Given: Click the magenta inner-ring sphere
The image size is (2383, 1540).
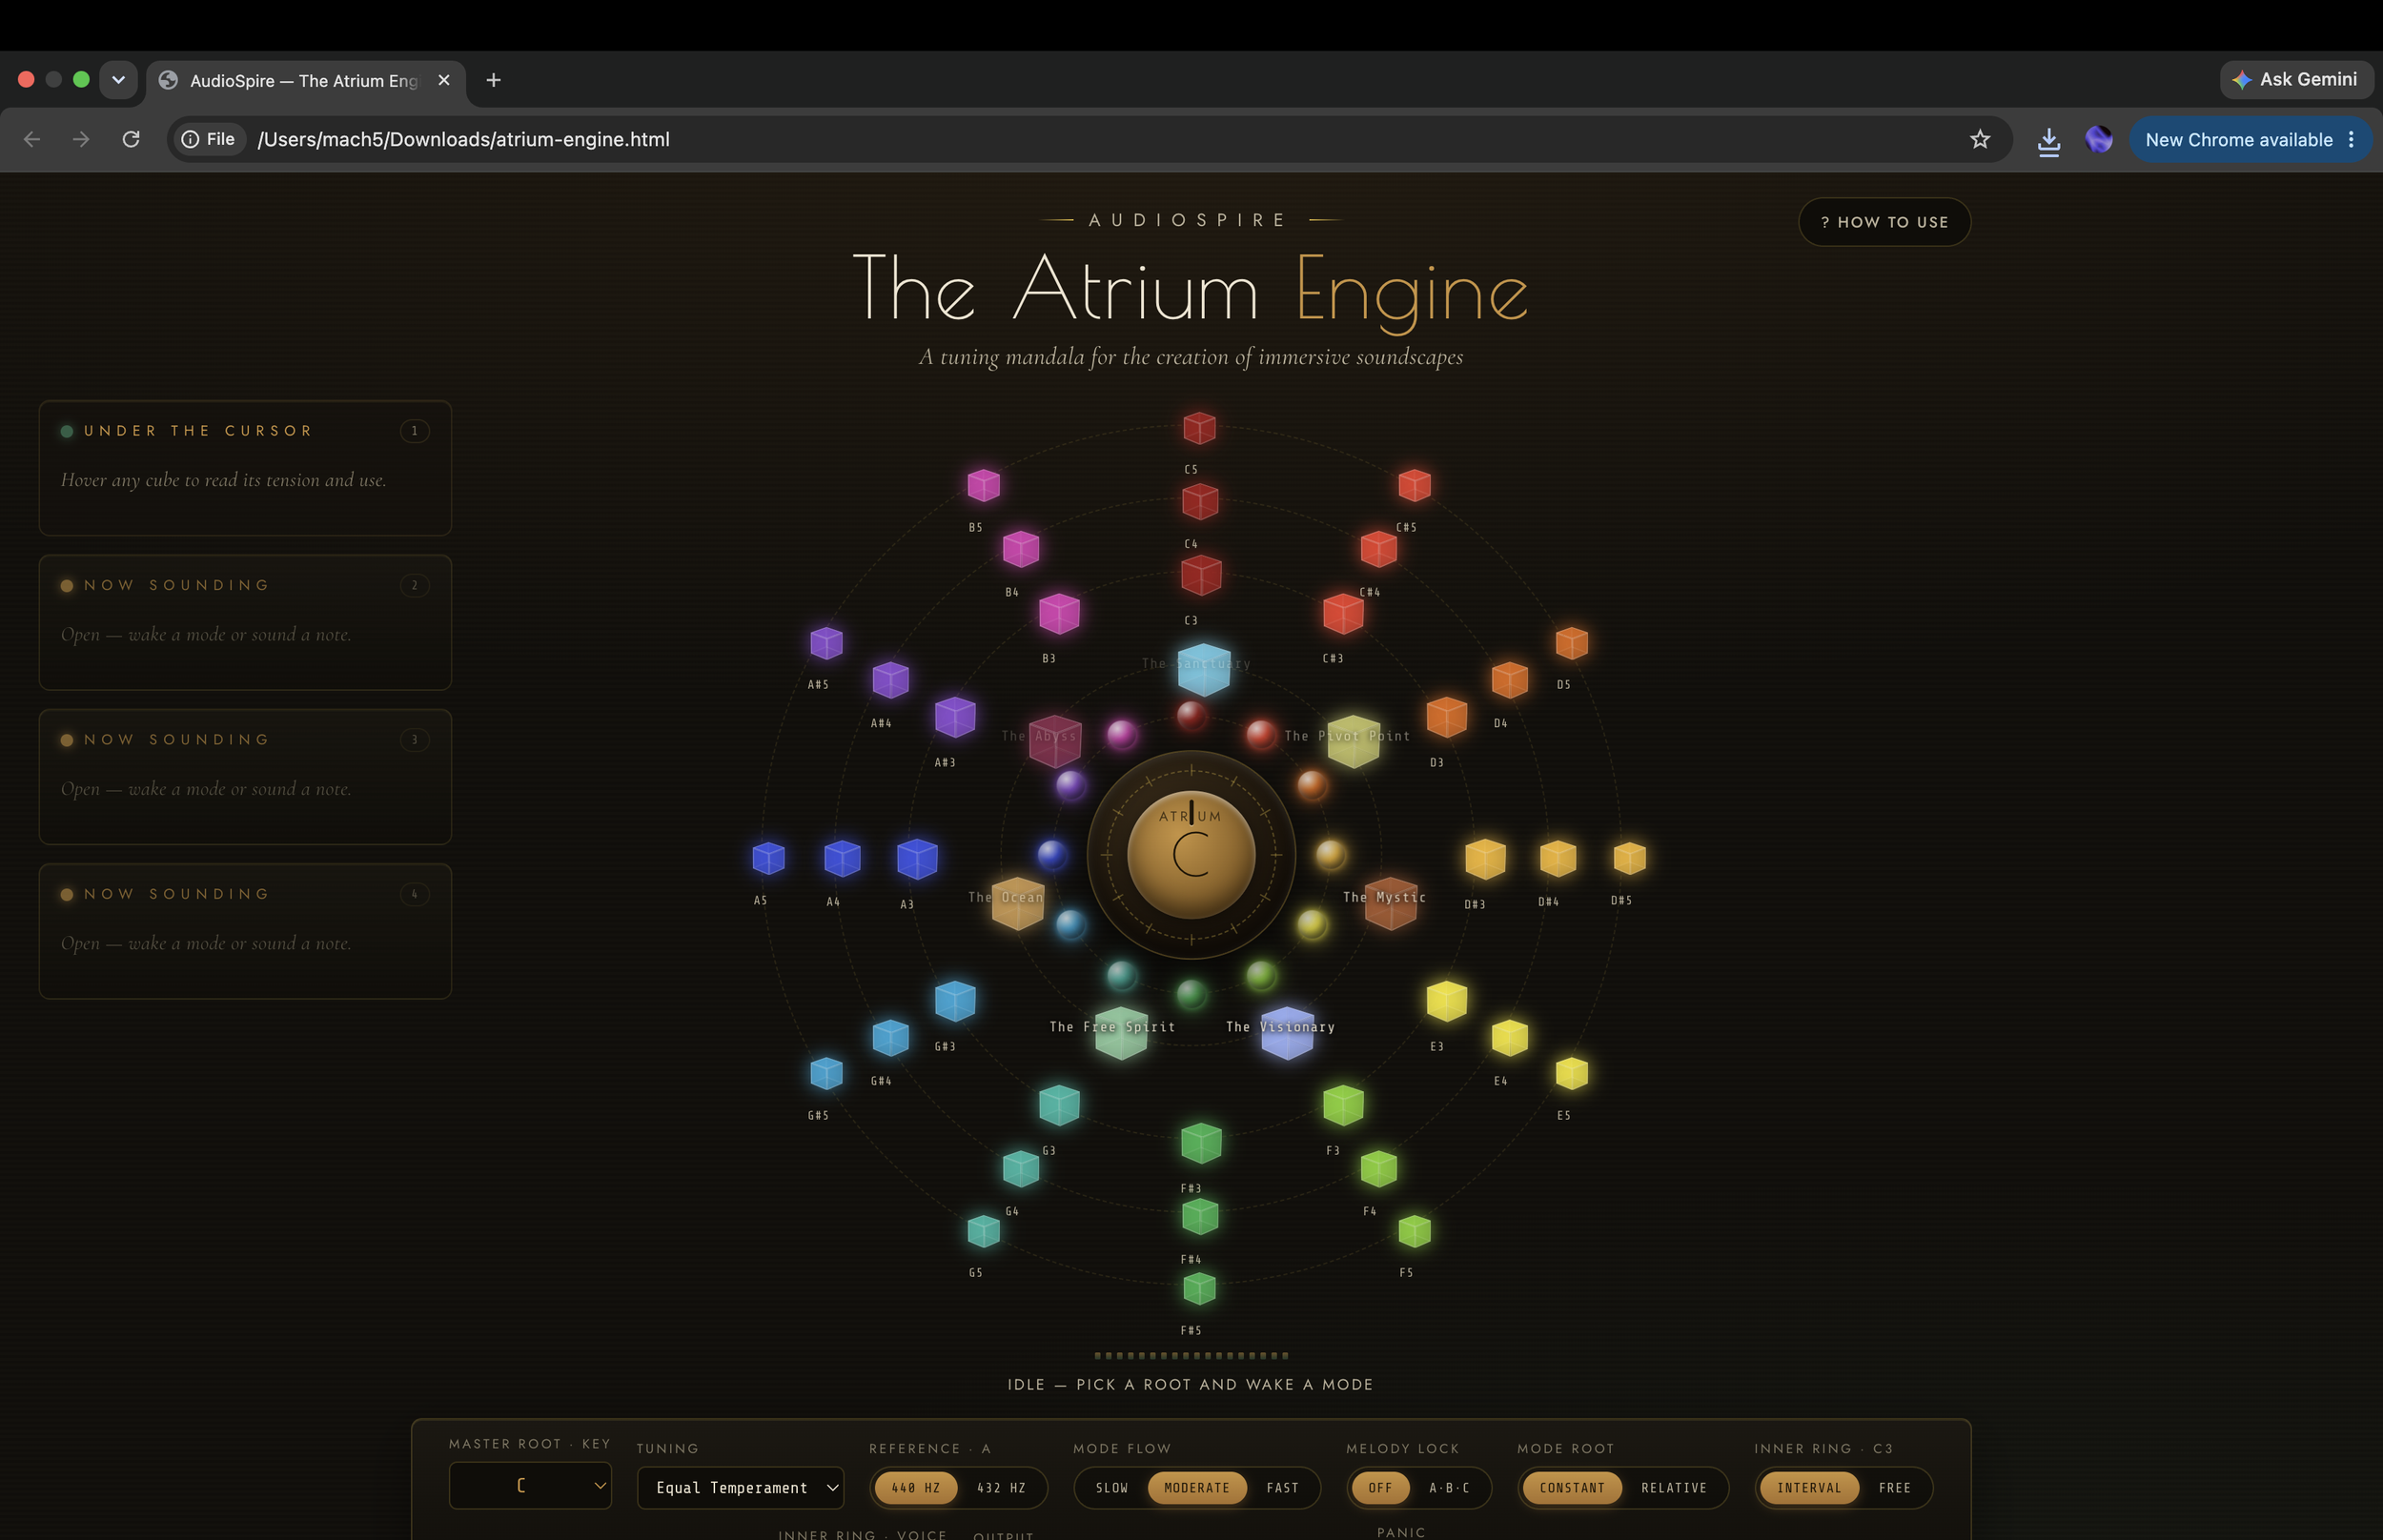Looking at the screenshot, I should coord(1121,735).
